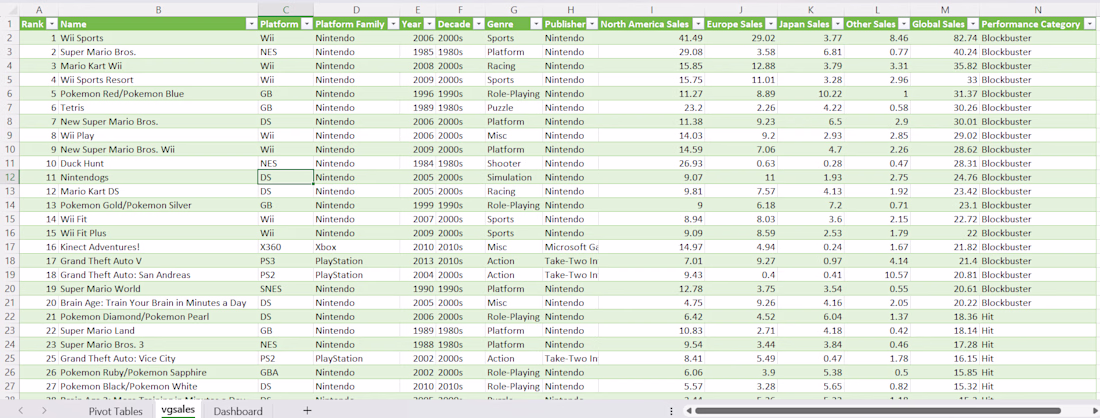Click the Puzzle genre cell in row 7
Viewport: 1100px width, 418px height.
[x=514, y=108]
